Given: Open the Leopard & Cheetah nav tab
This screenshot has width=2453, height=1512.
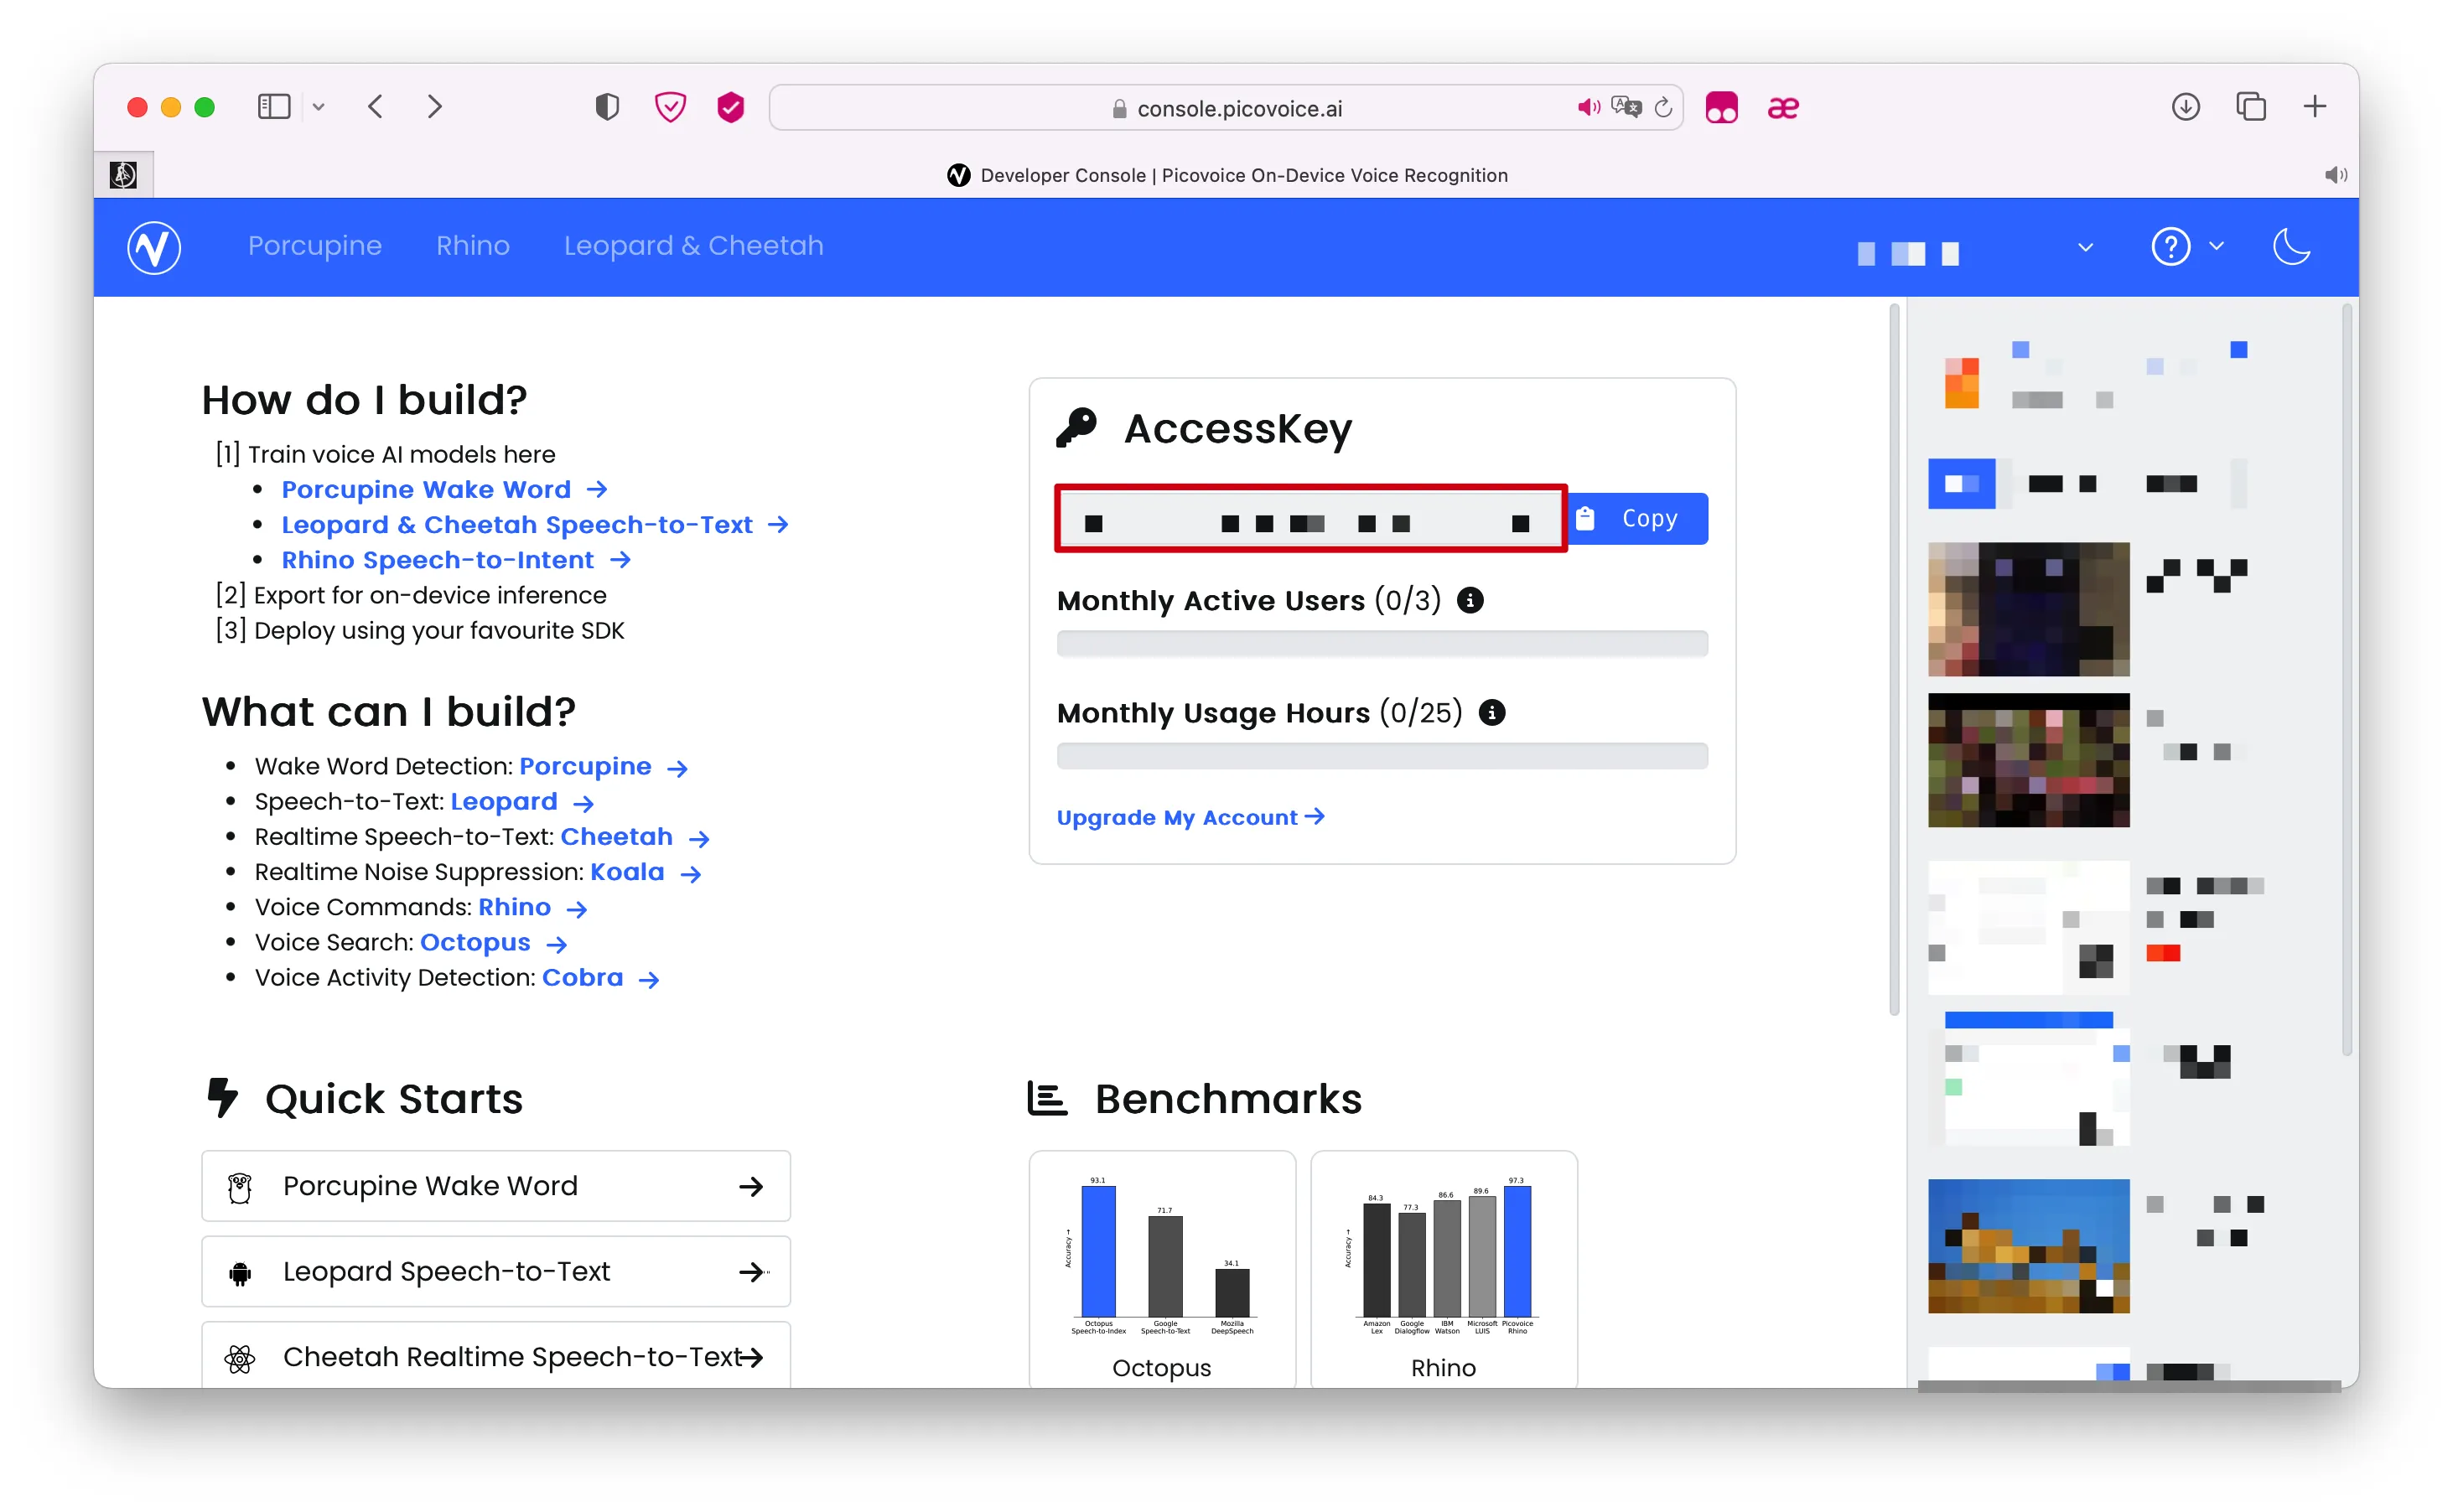Looking at the screenshot, I should [x=694, y=246].
